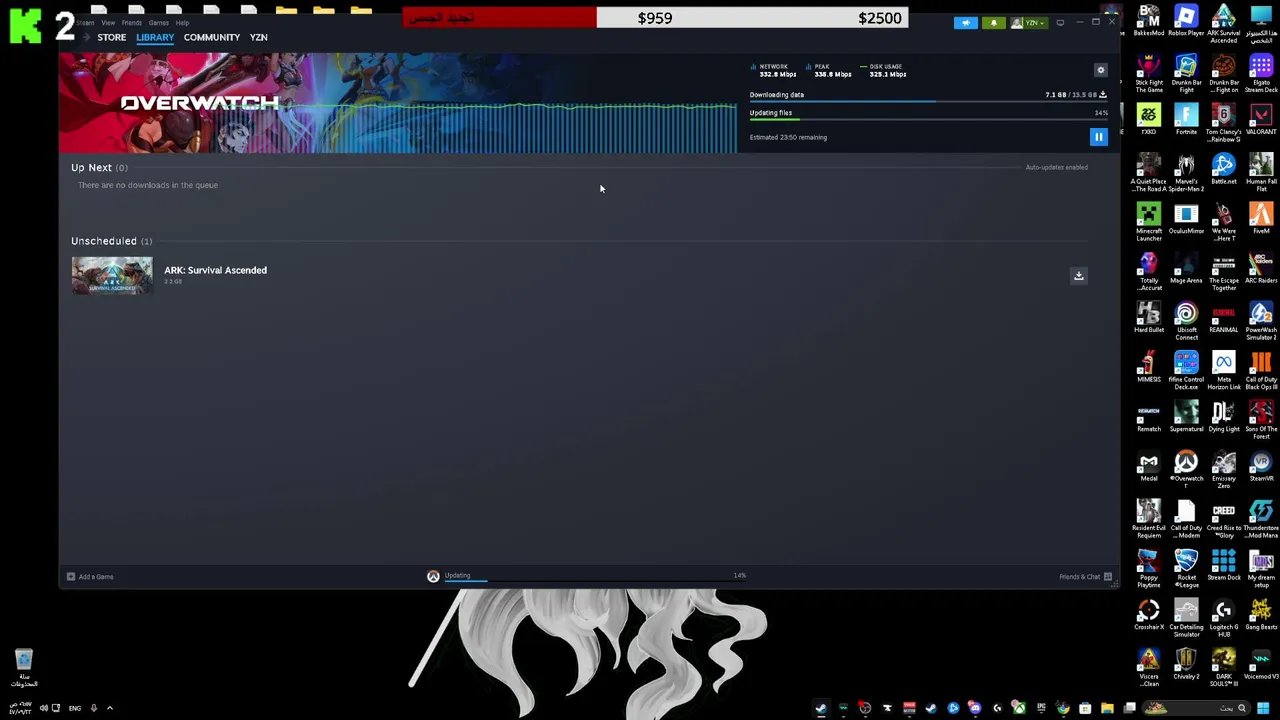The width and height of the screenshot is (1280, 720).
Task: Open Human Fall Flat desktop icon
Action: 1261,172
